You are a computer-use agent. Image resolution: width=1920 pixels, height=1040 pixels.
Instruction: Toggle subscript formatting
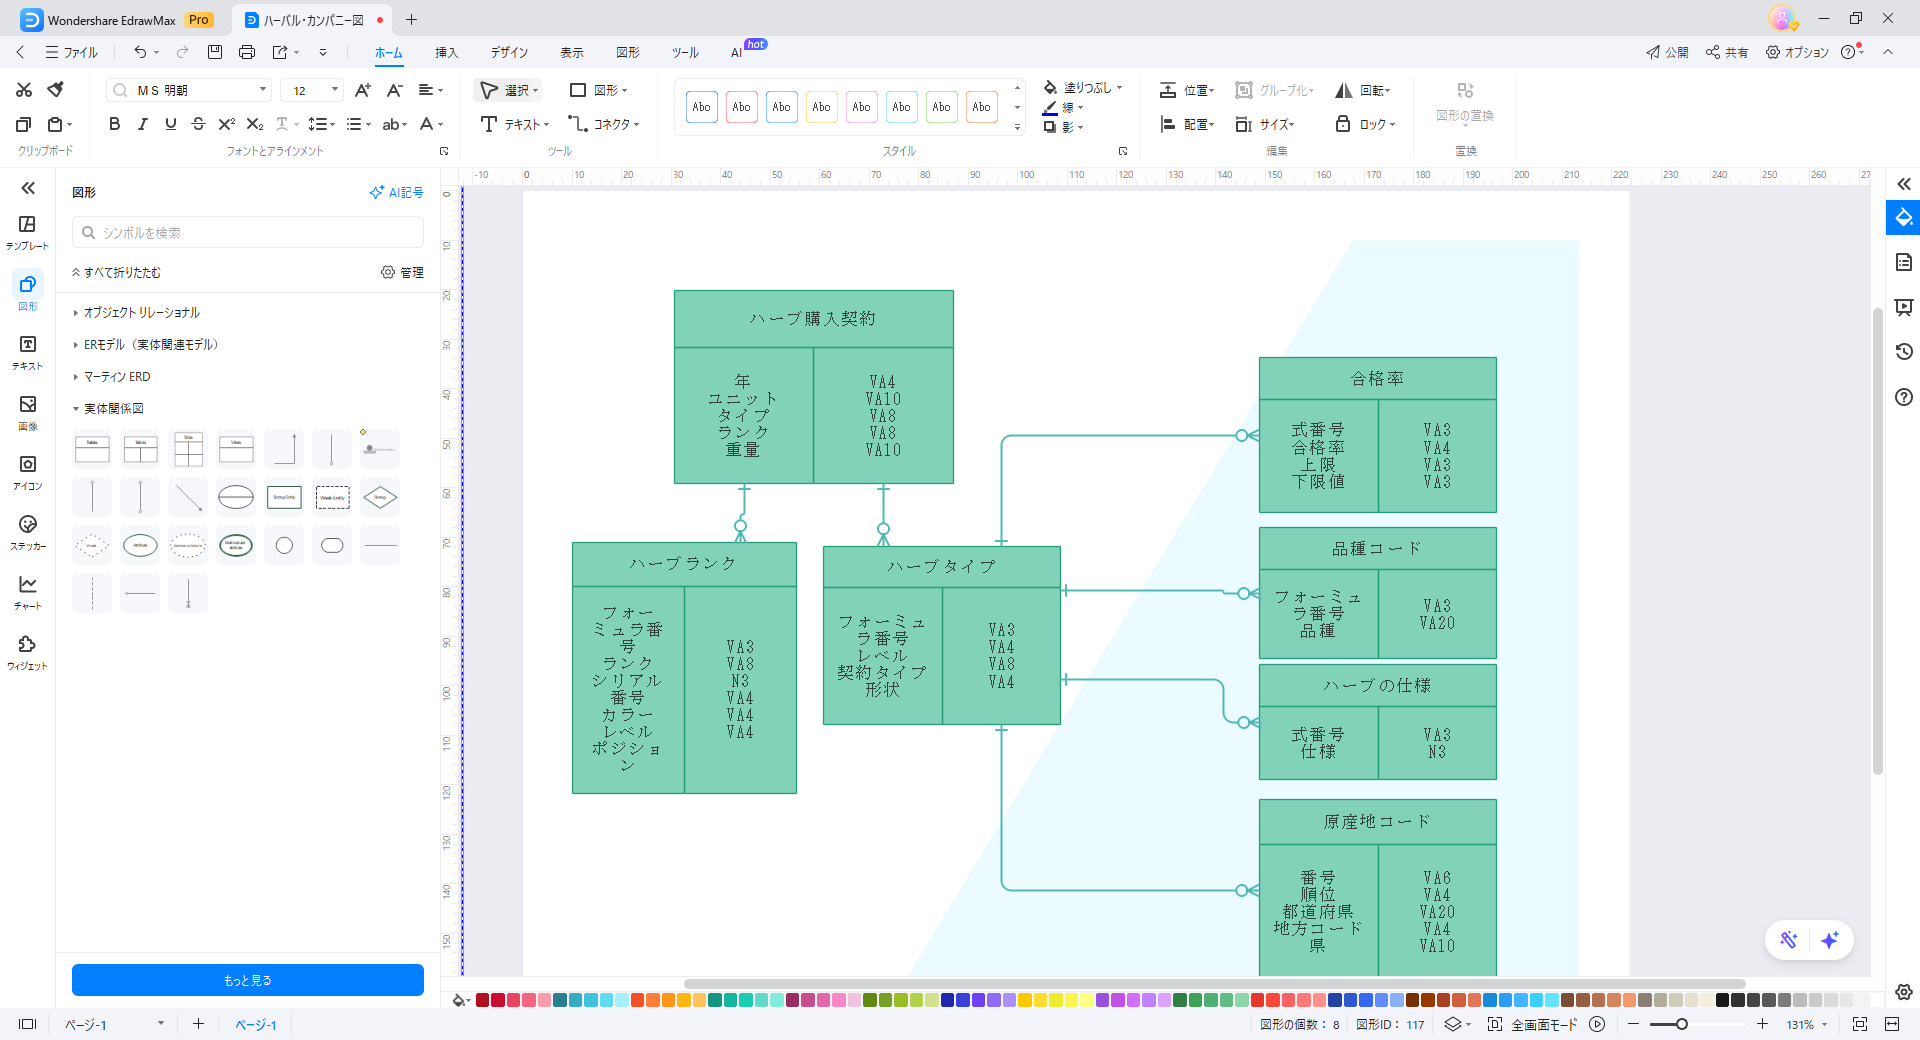click(254, 124)
